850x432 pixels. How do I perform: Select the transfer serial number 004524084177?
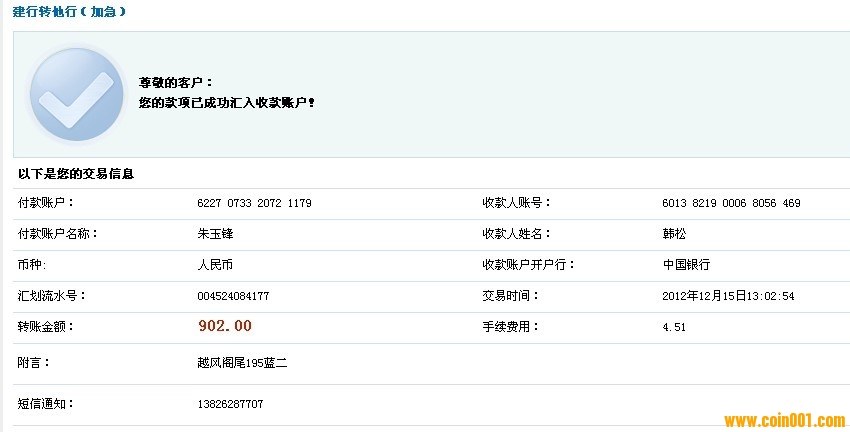pyautogui.click(x=233, y=296)
